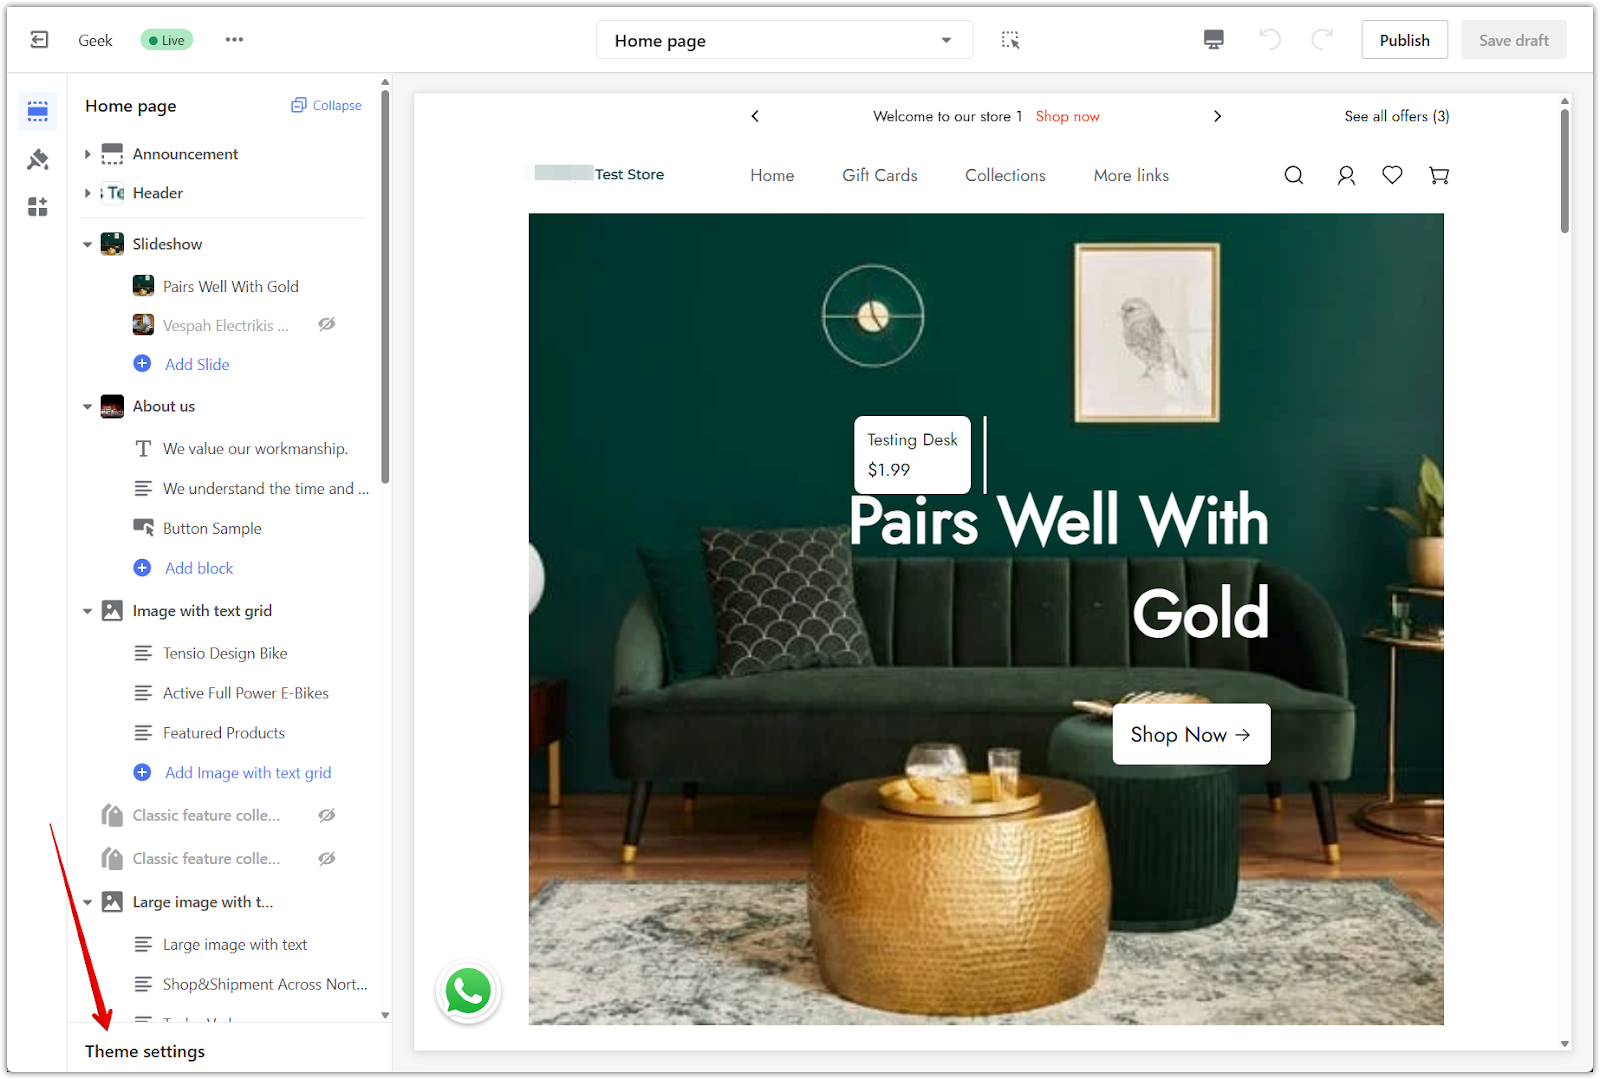The height and width of the screenshot is (1079, 1600).
Task: Open the three-dot more actions menu
Action: [234, 40]
